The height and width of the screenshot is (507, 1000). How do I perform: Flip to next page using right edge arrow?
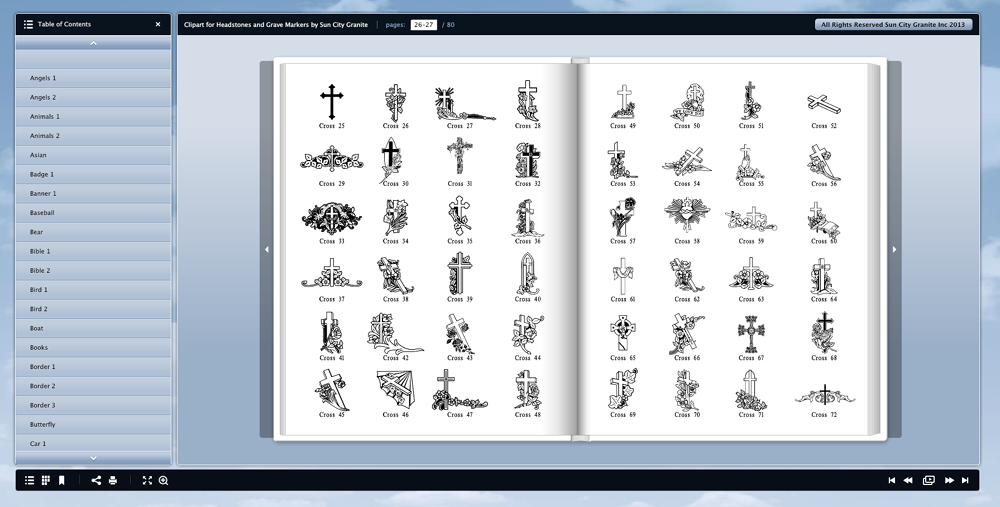(894, 250)
